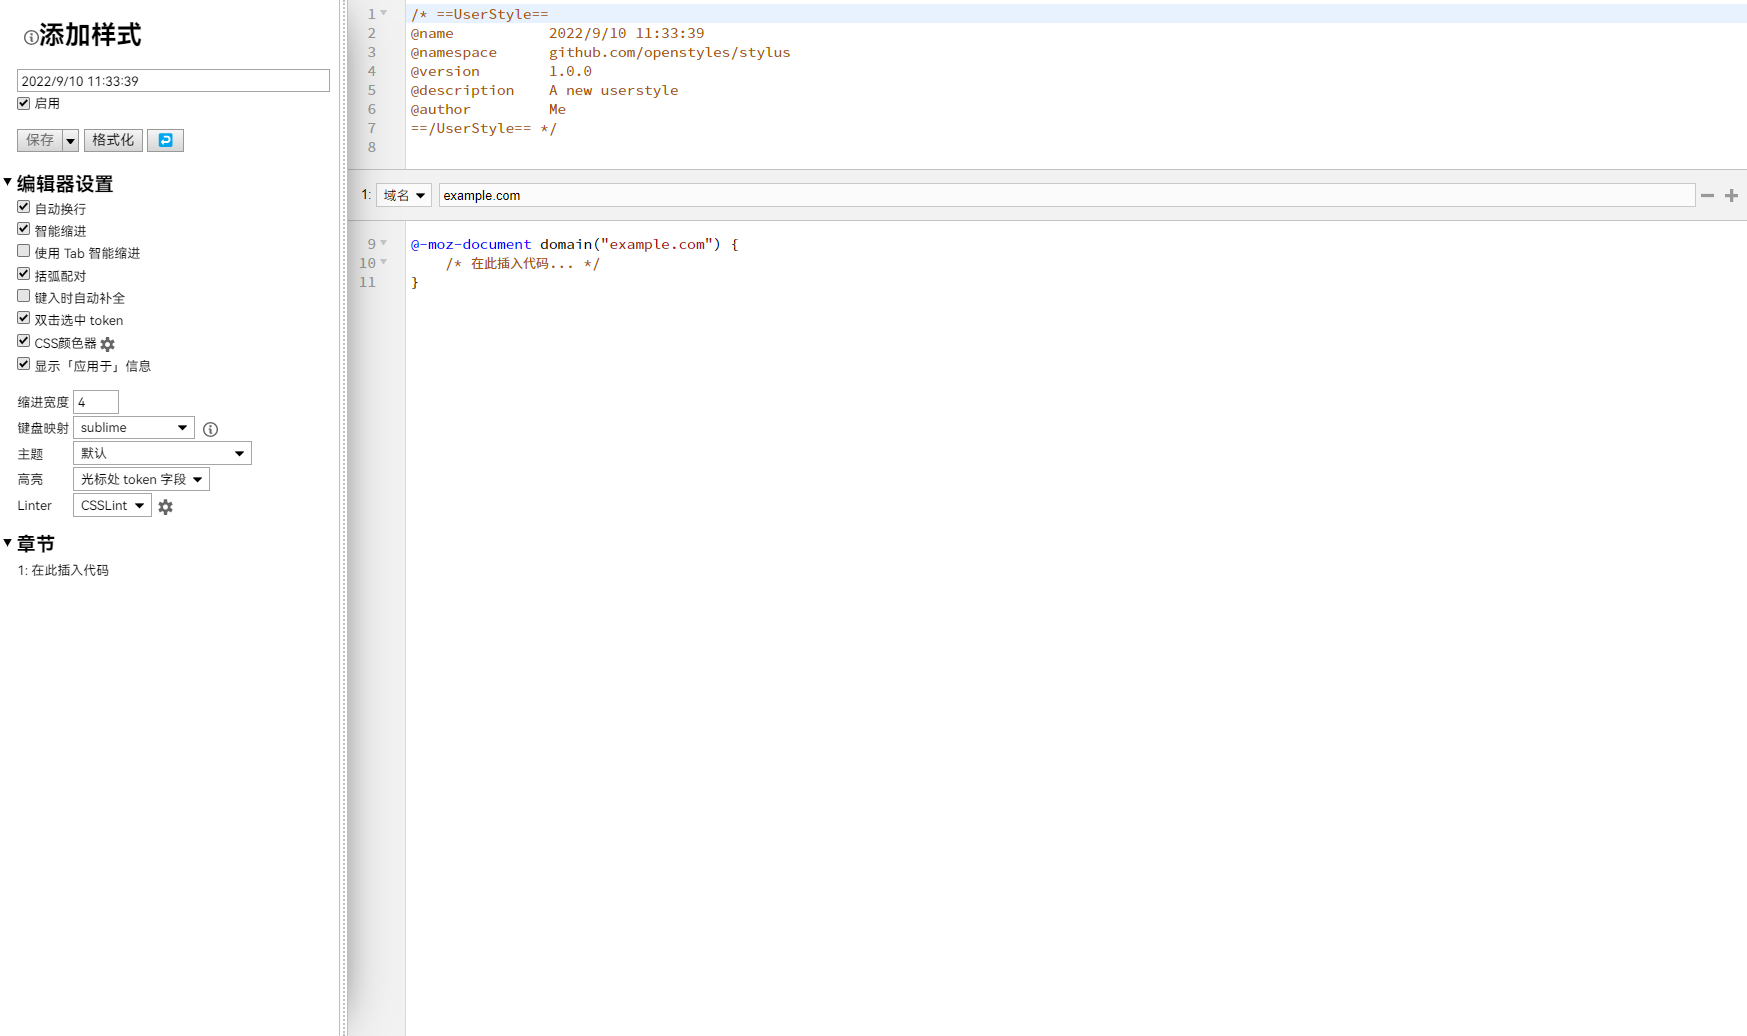Image resolution: width=1747 pixels, height=1036 pixels.
Task: Open Linter settings gear icon
Action: coord(166,507)
